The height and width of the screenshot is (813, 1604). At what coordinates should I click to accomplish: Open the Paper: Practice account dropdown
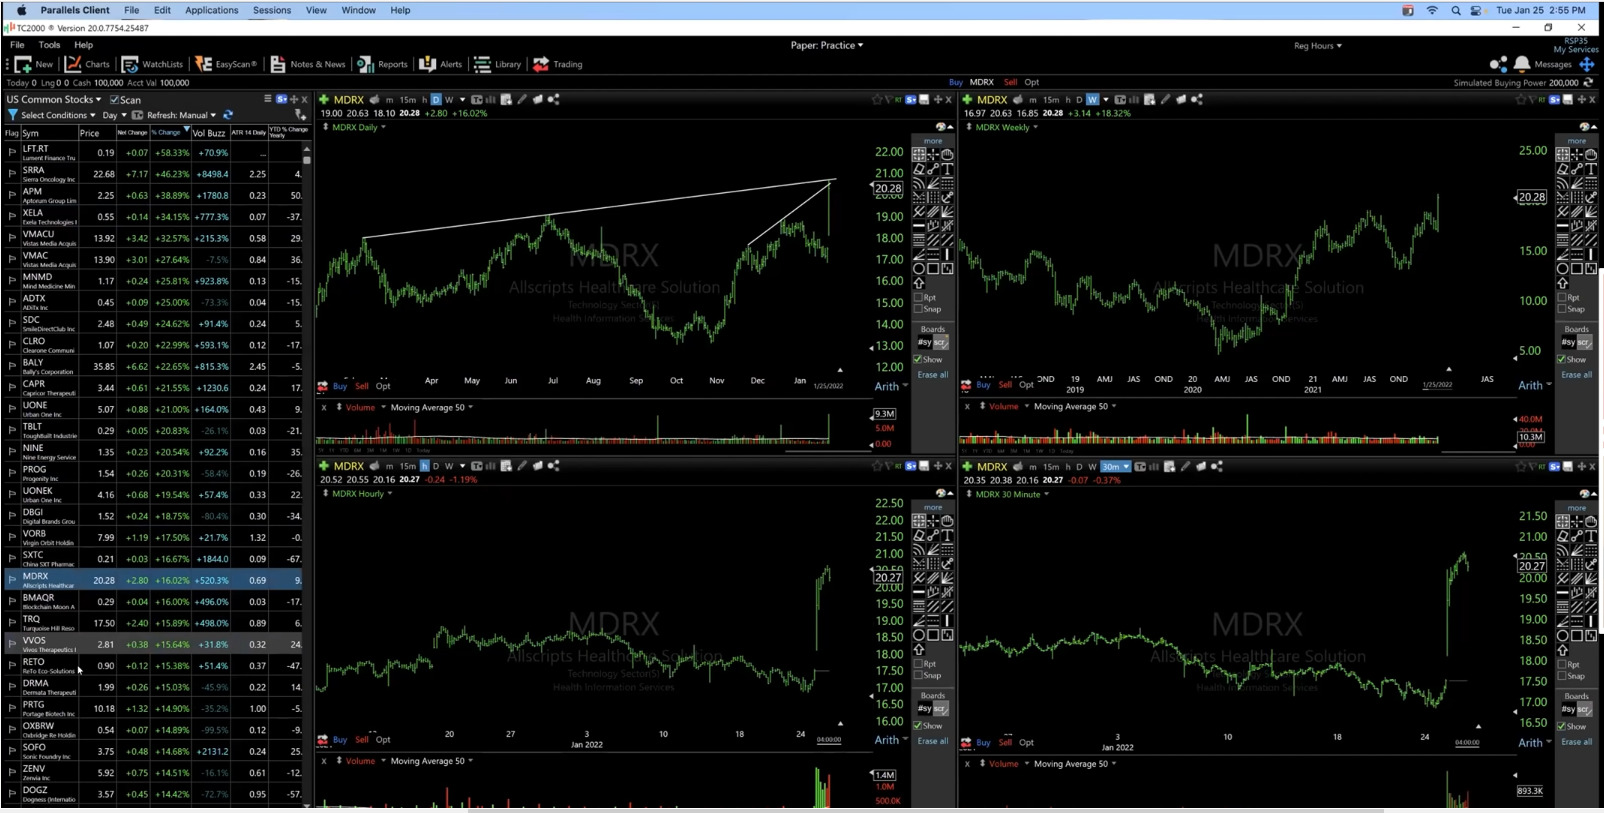tap(826, 45)
